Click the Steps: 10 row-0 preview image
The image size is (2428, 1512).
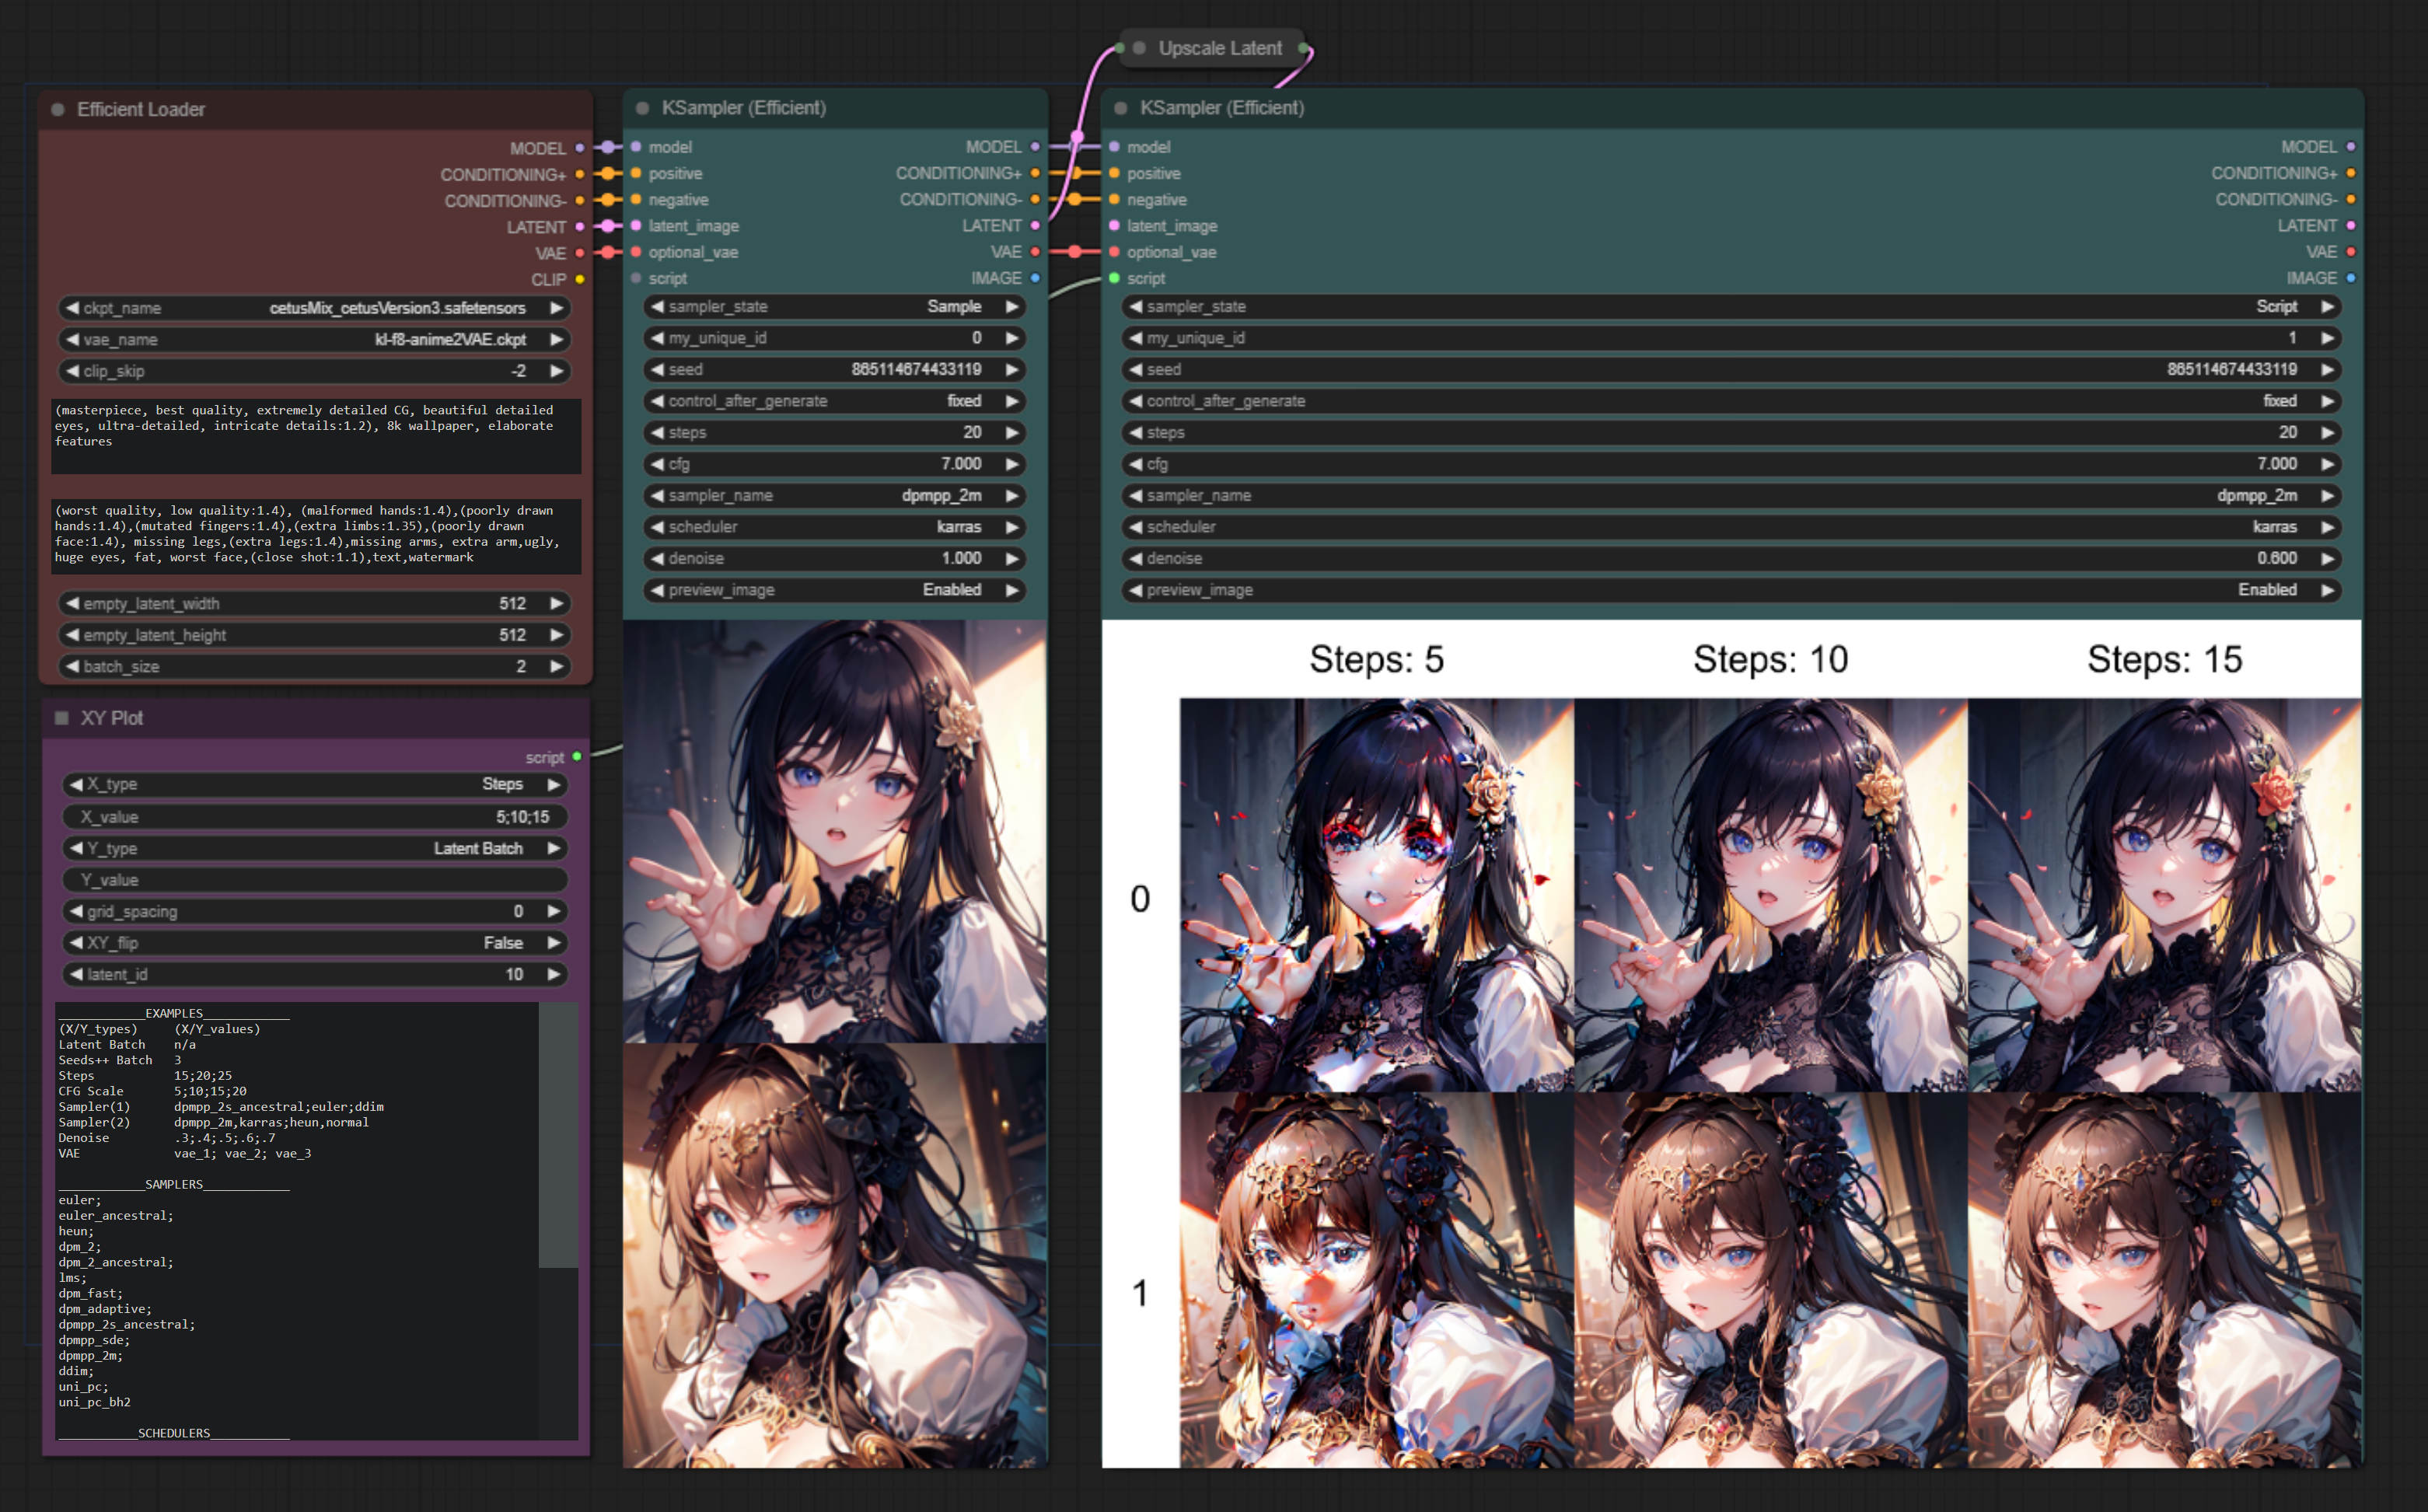click(x=1770, y=894)
